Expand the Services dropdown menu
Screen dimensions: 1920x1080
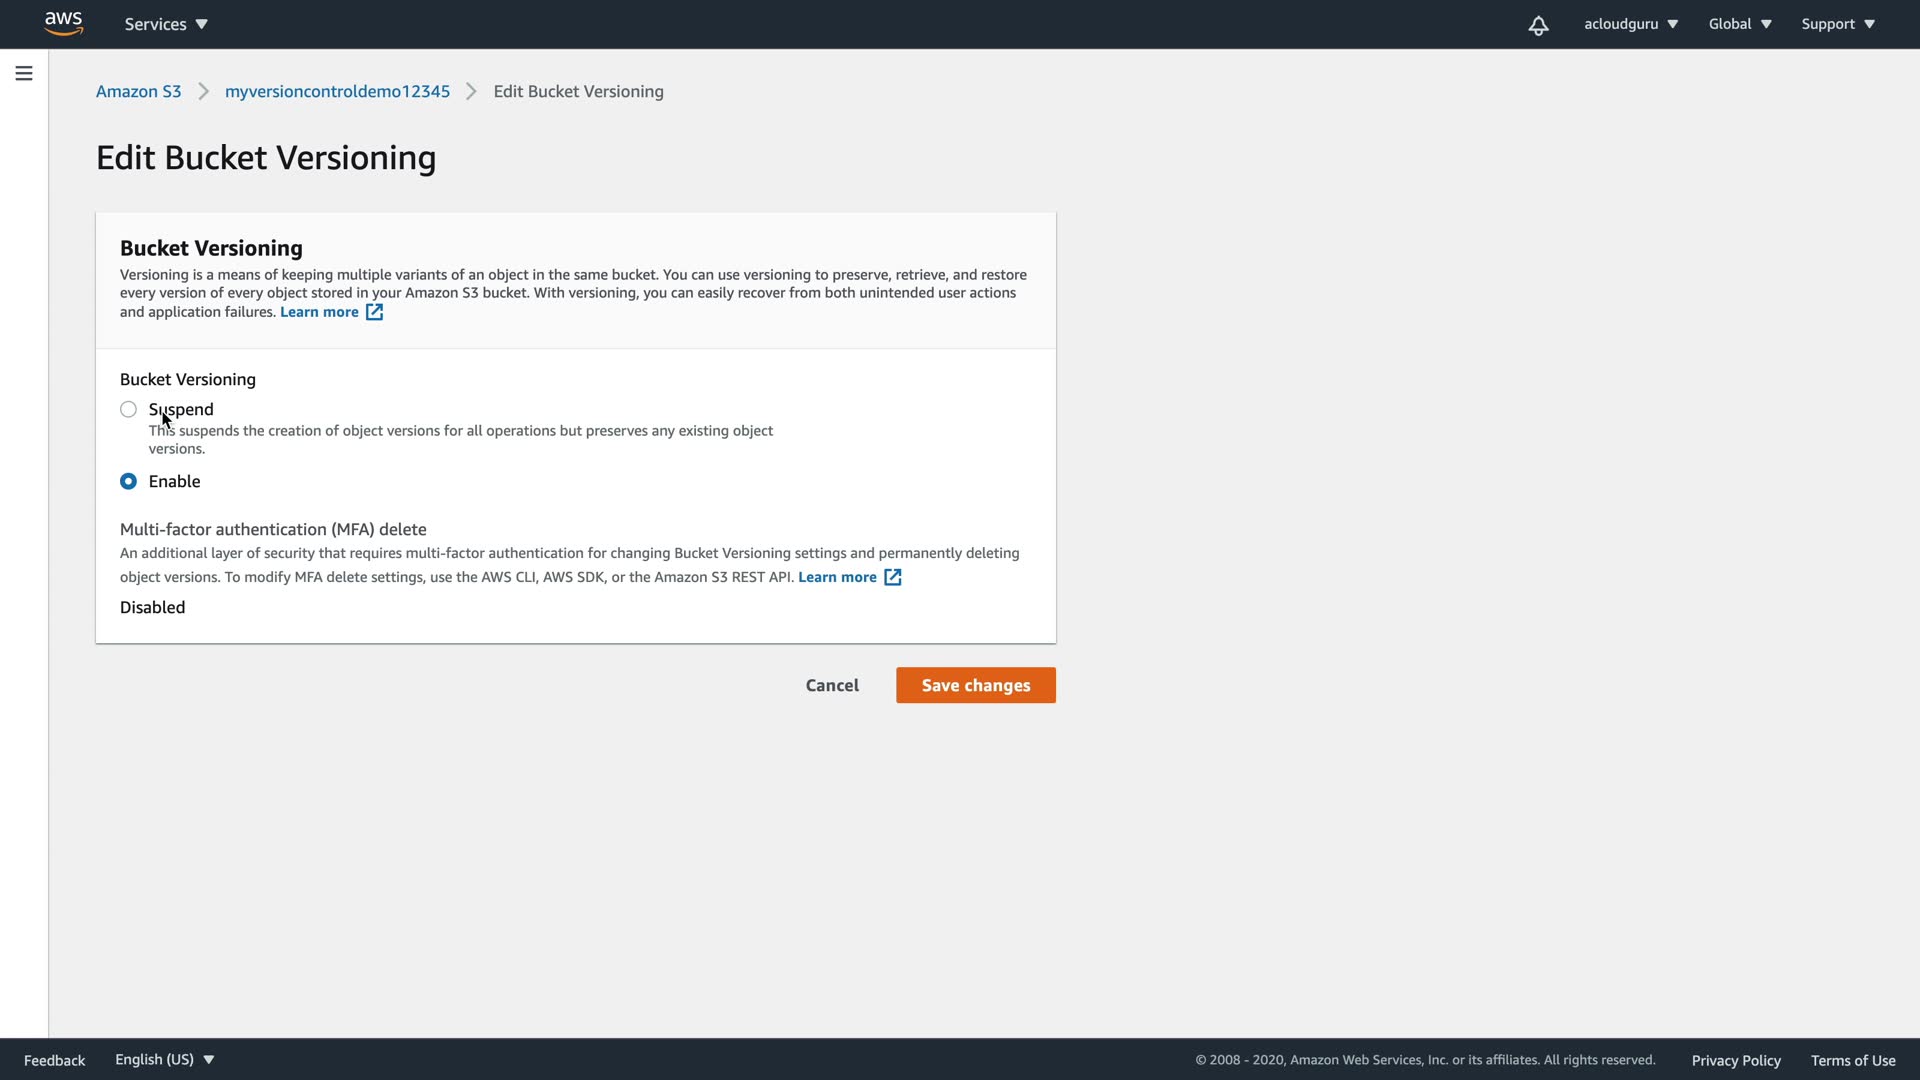pos(166,24)
